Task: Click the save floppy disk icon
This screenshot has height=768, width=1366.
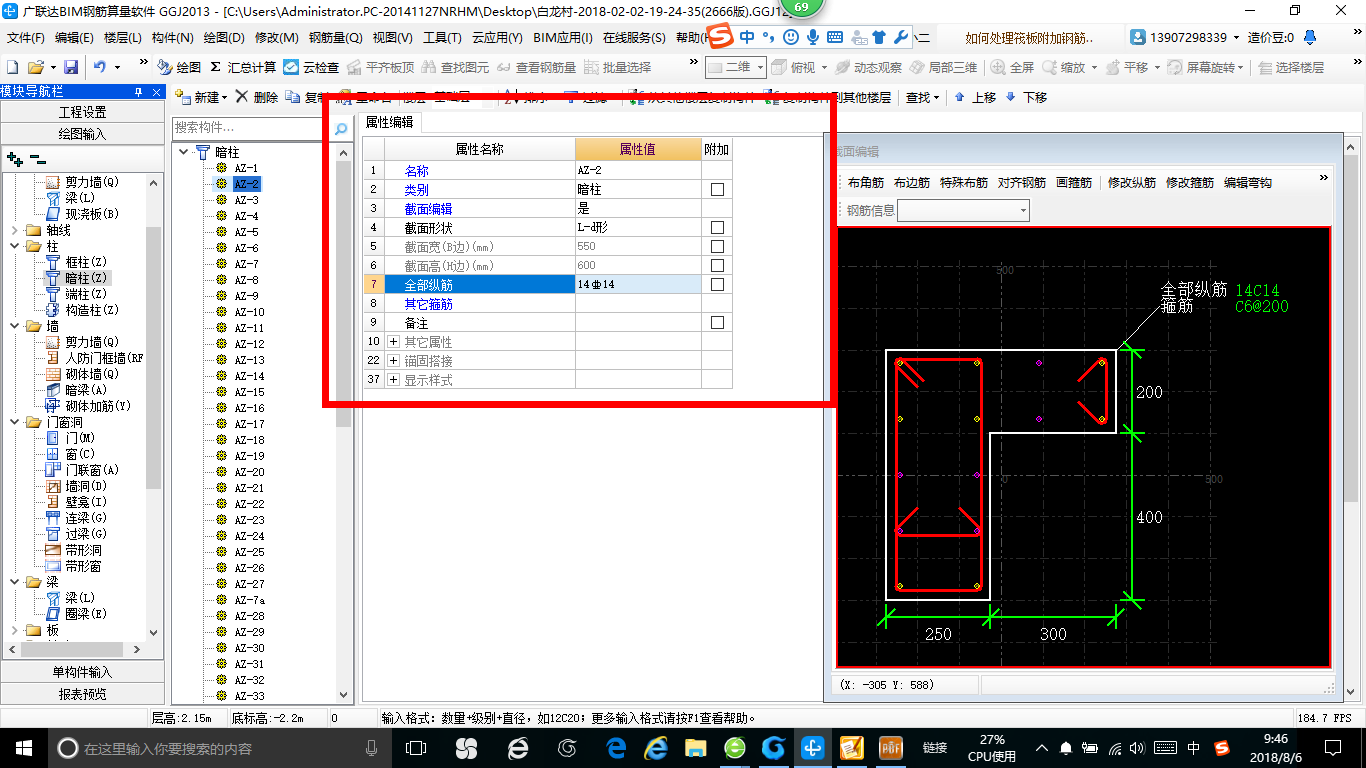Action: pos(71,67)
